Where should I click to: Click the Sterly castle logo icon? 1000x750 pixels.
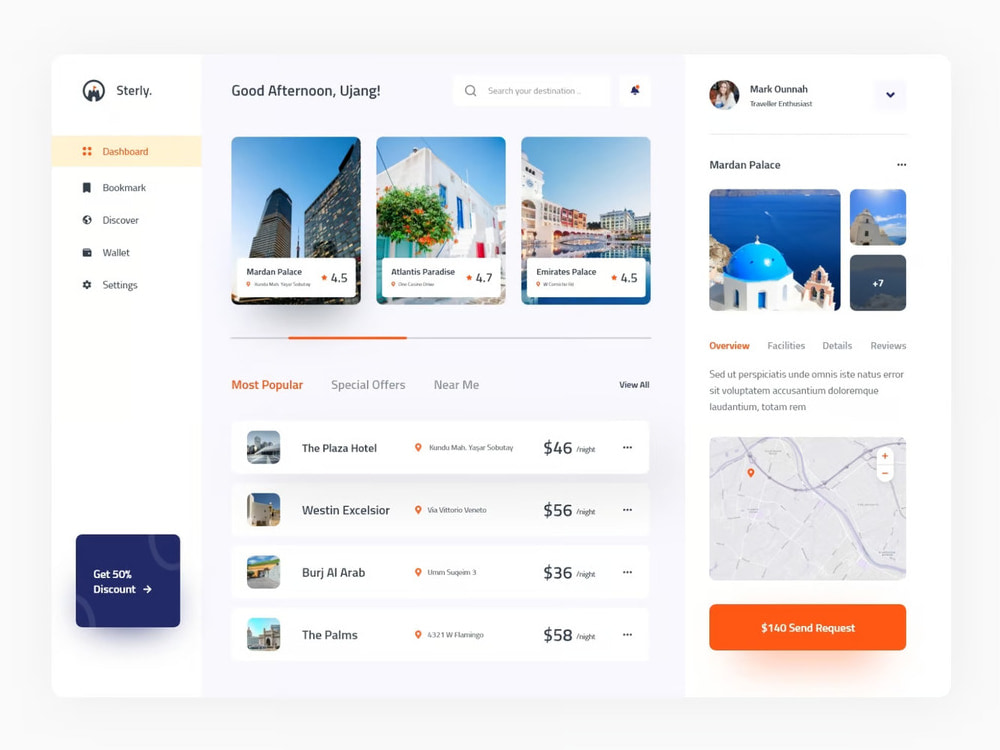click(x=94, y=91)
